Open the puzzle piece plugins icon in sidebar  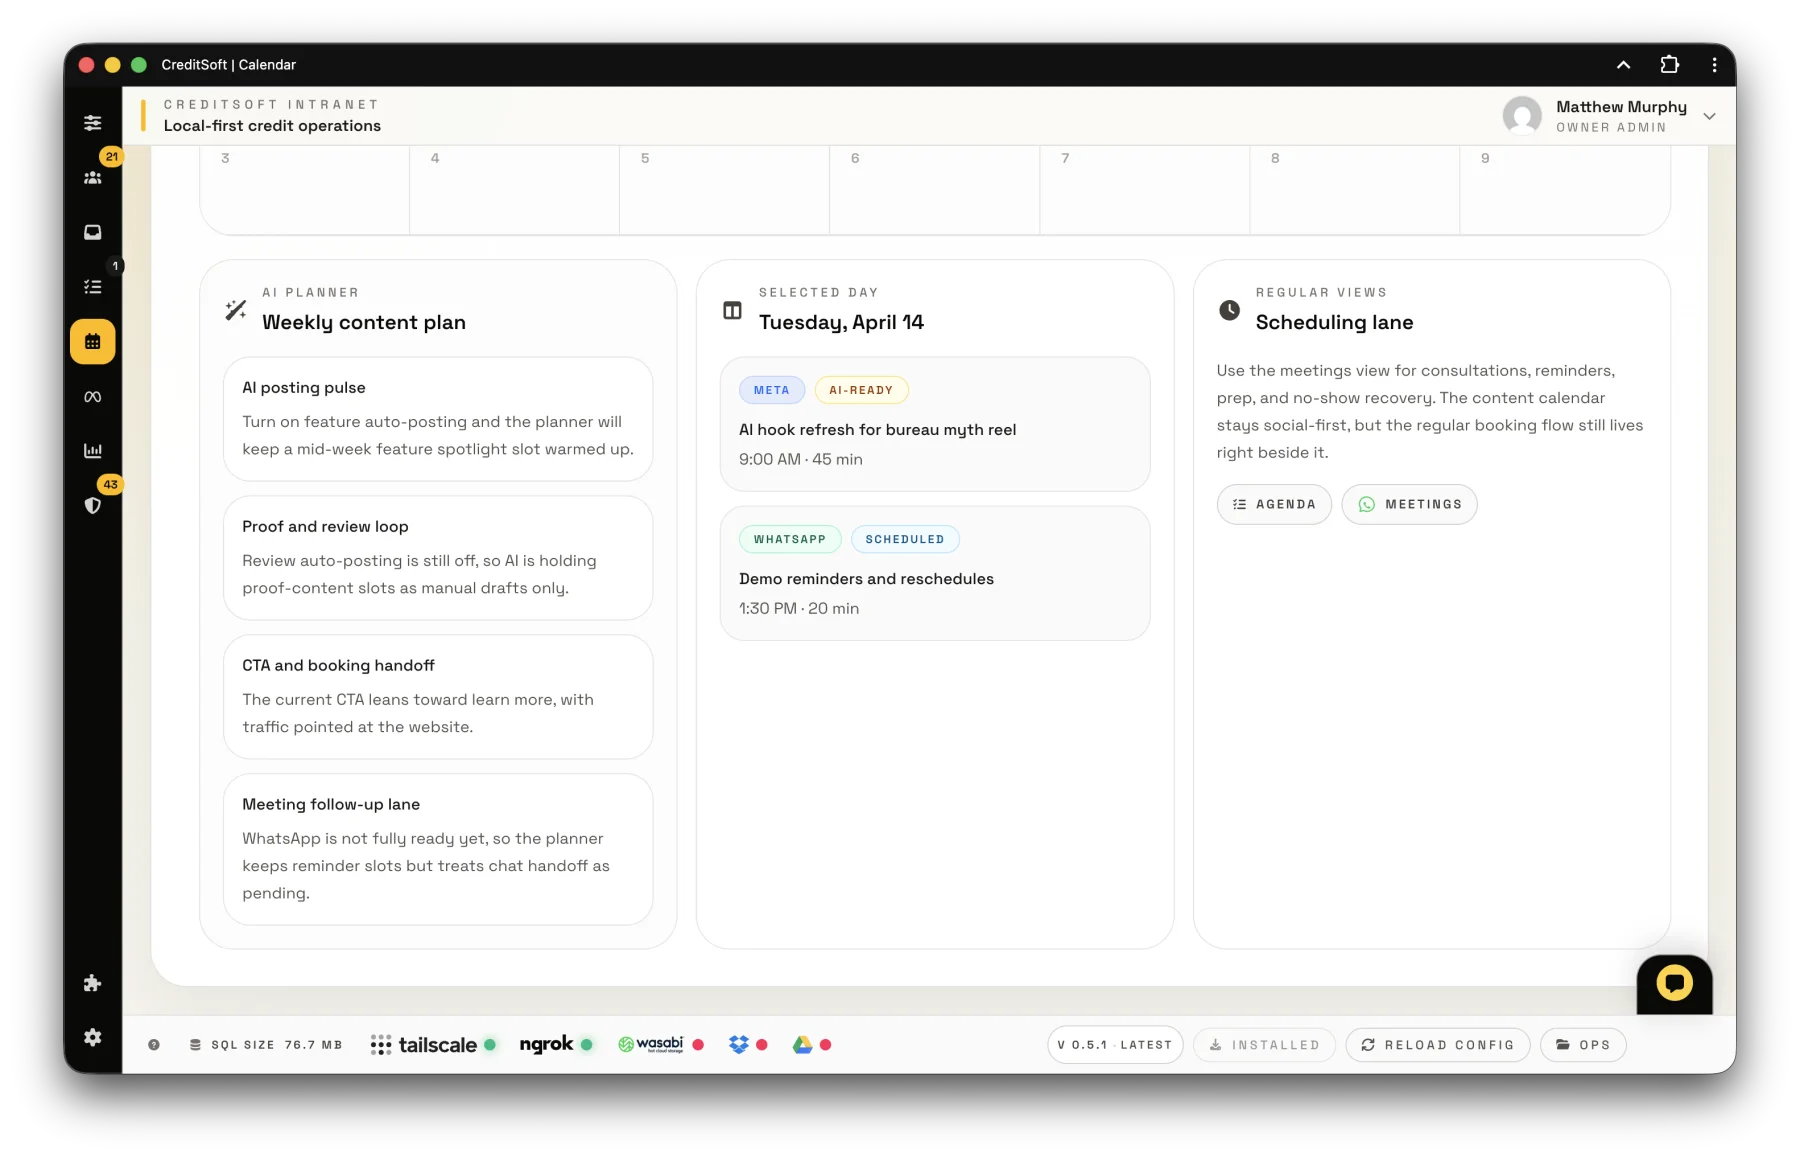point(92,983)
